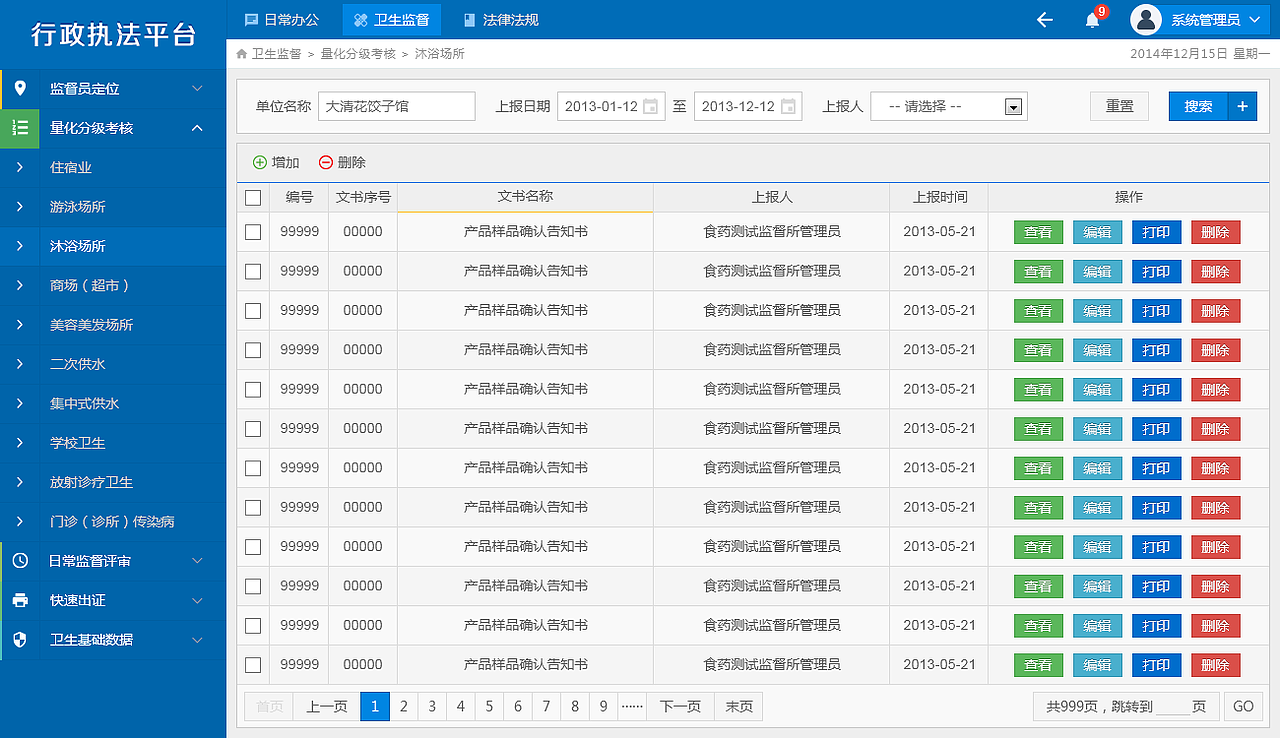Viewport: 1280px width, 738px height.
Task: Click the back arrow in the top bar
Action: [x=1044, y=19]
